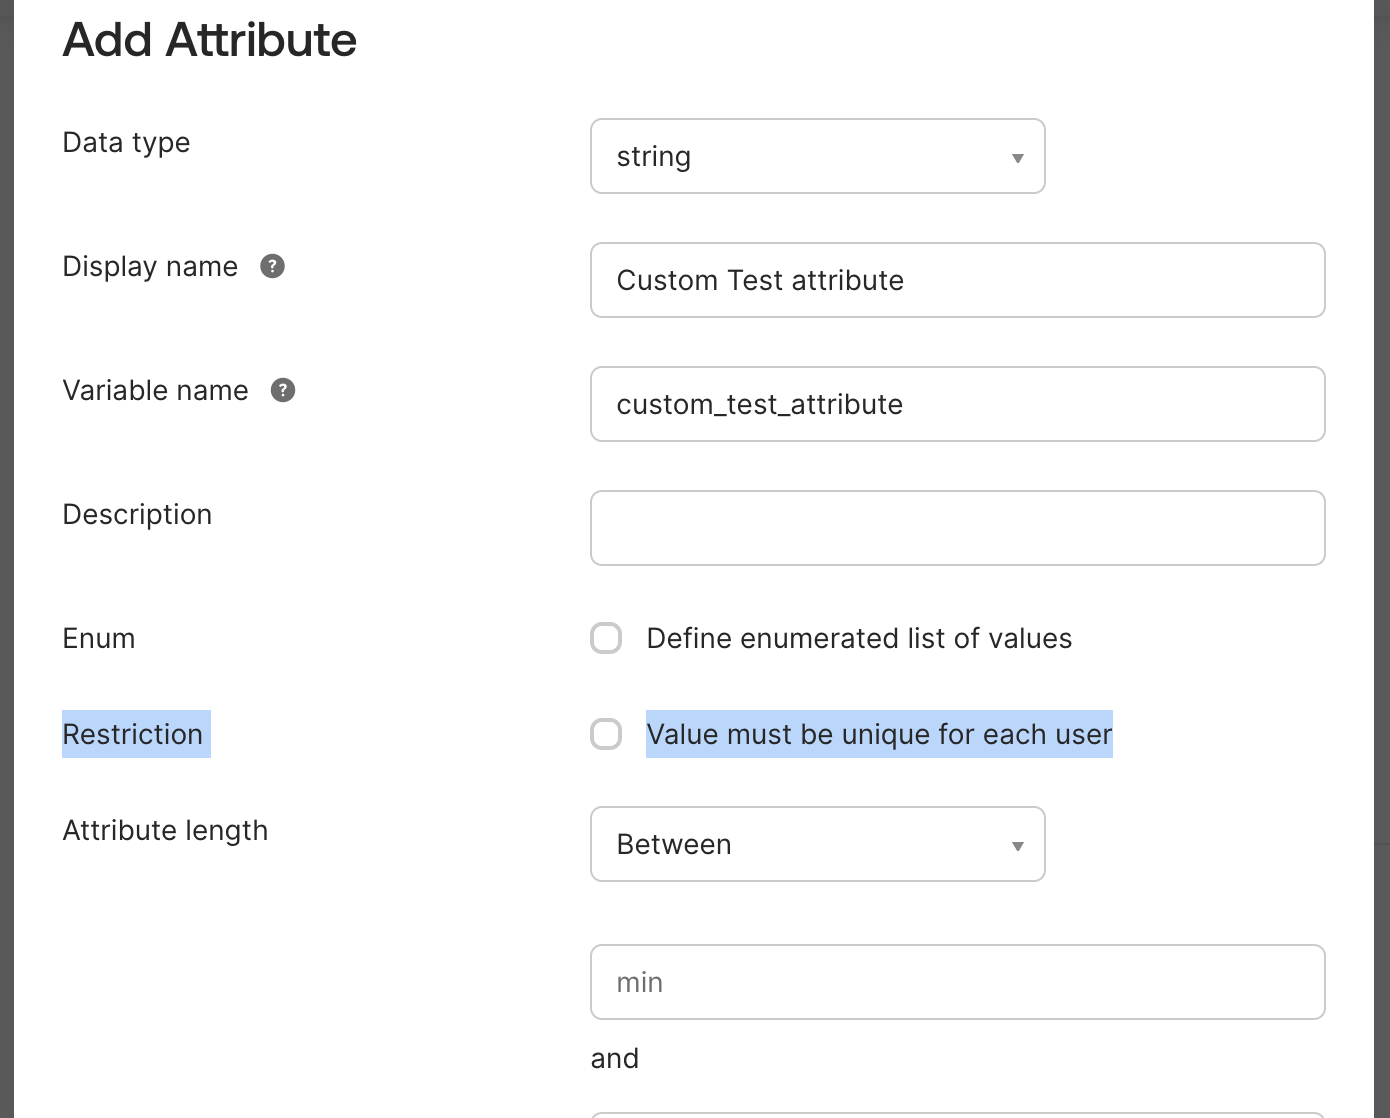This screenshot has width=1390, height=1118.
Task: Expand the Attribute length Between dropdown
Action: point(816,844)
